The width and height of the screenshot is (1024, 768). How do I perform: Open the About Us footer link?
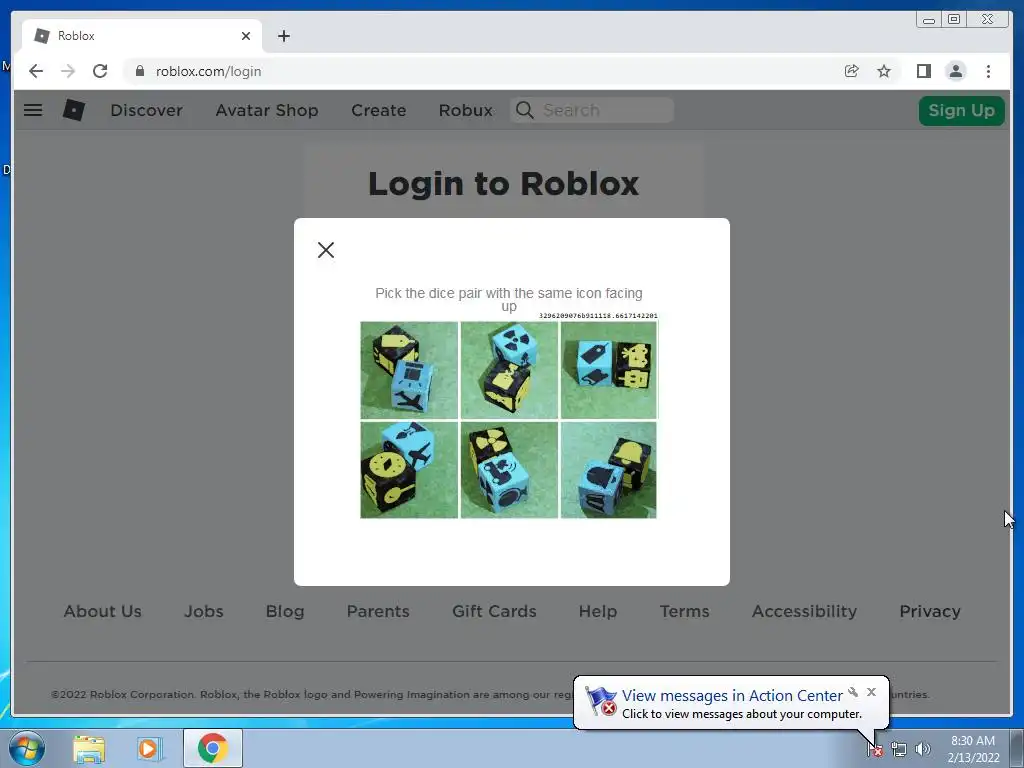click(103, 611)
